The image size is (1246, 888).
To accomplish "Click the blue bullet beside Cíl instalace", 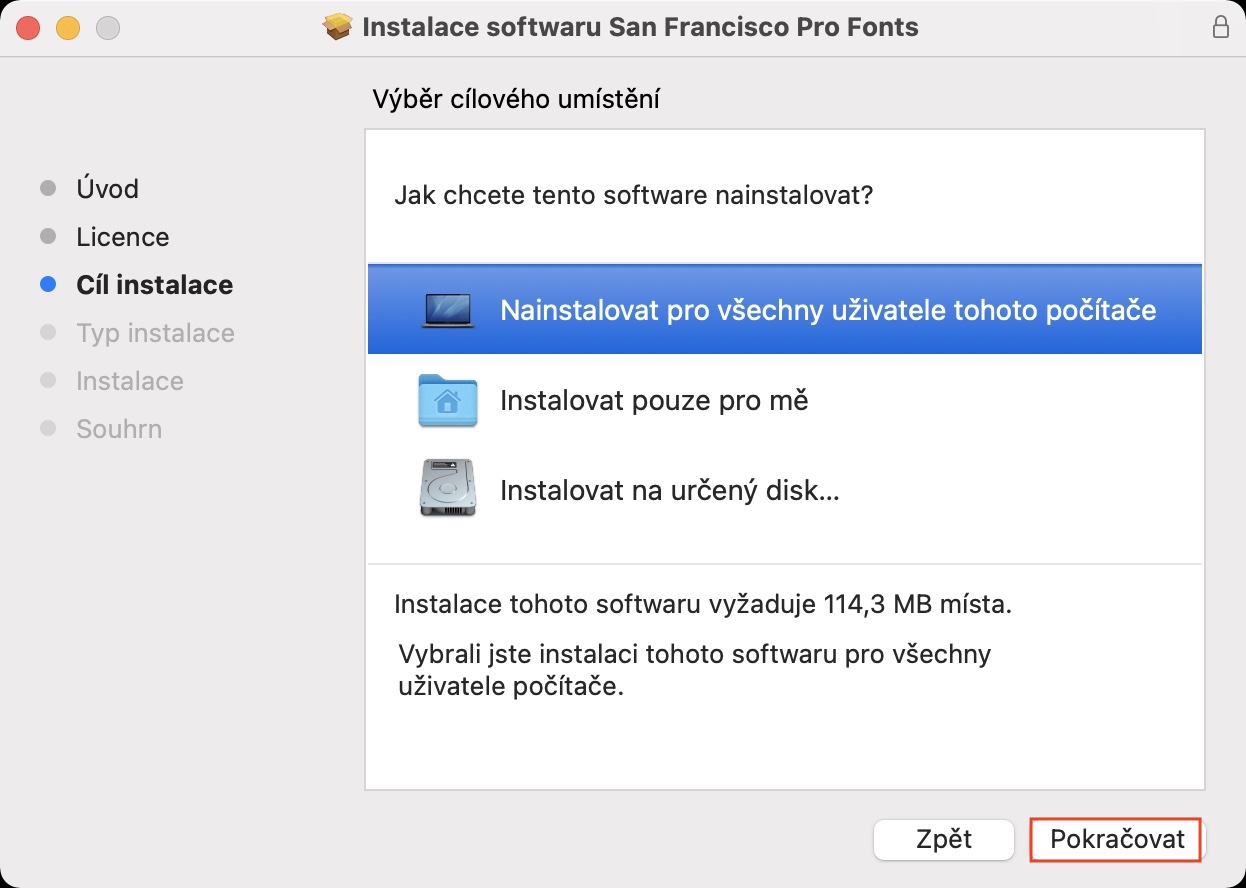I will (48, 285).
